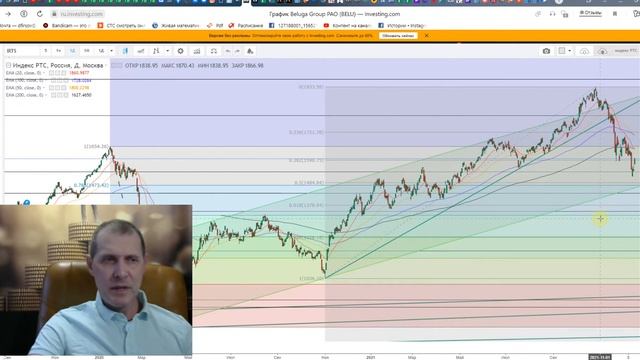Click the OHLC color box before ОТКР

click(x=117, y=65)
